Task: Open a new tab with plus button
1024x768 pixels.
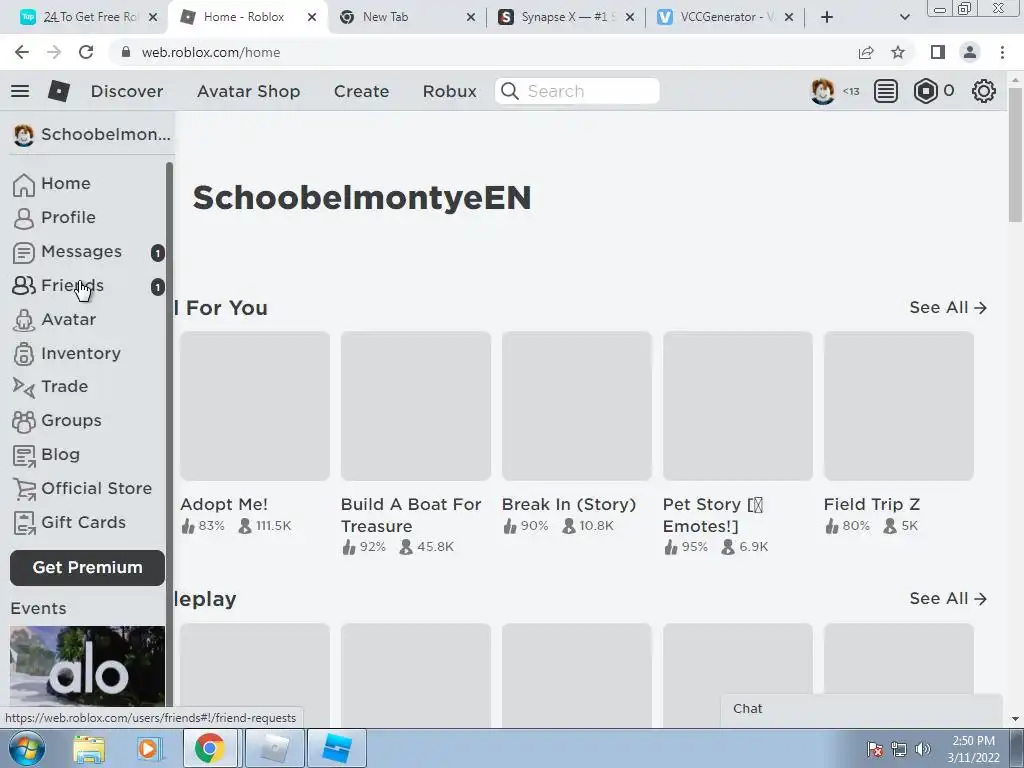Action: click(x=827, y=17)
